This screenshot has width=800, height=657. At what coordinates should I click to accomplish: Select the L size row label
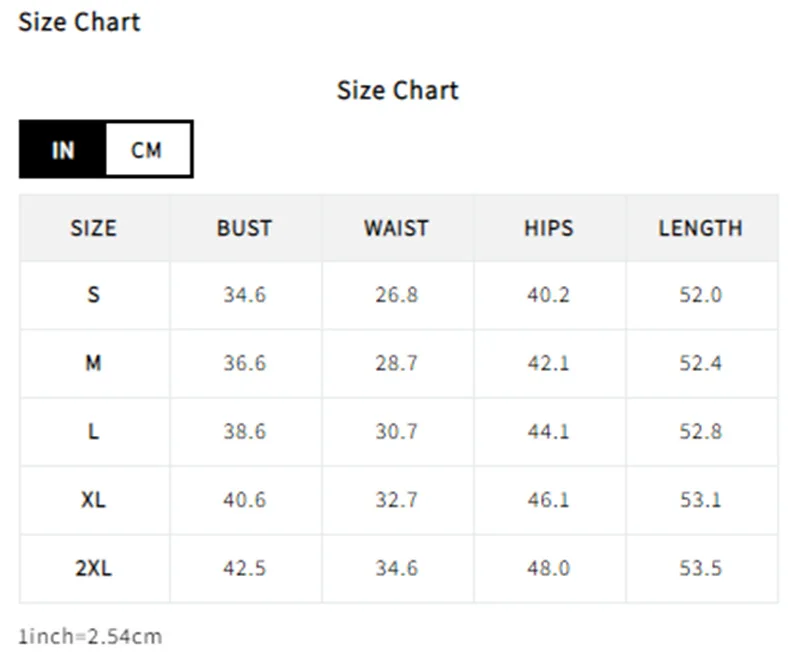(93, 432)
